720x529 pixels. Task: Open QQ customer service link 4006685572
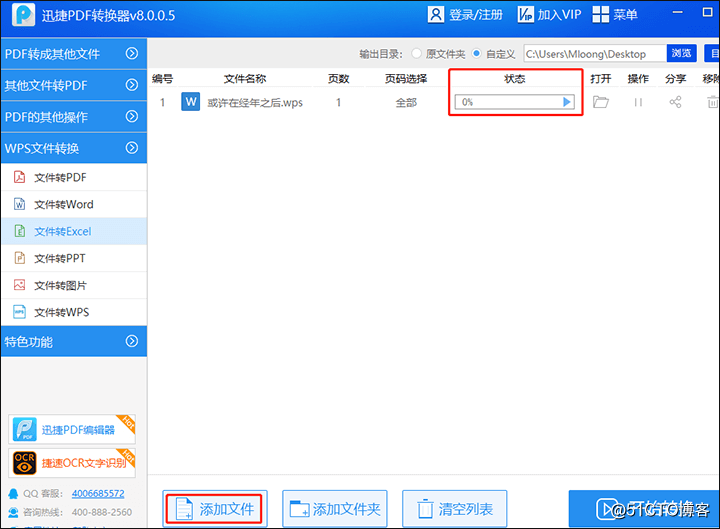(98, 494)
